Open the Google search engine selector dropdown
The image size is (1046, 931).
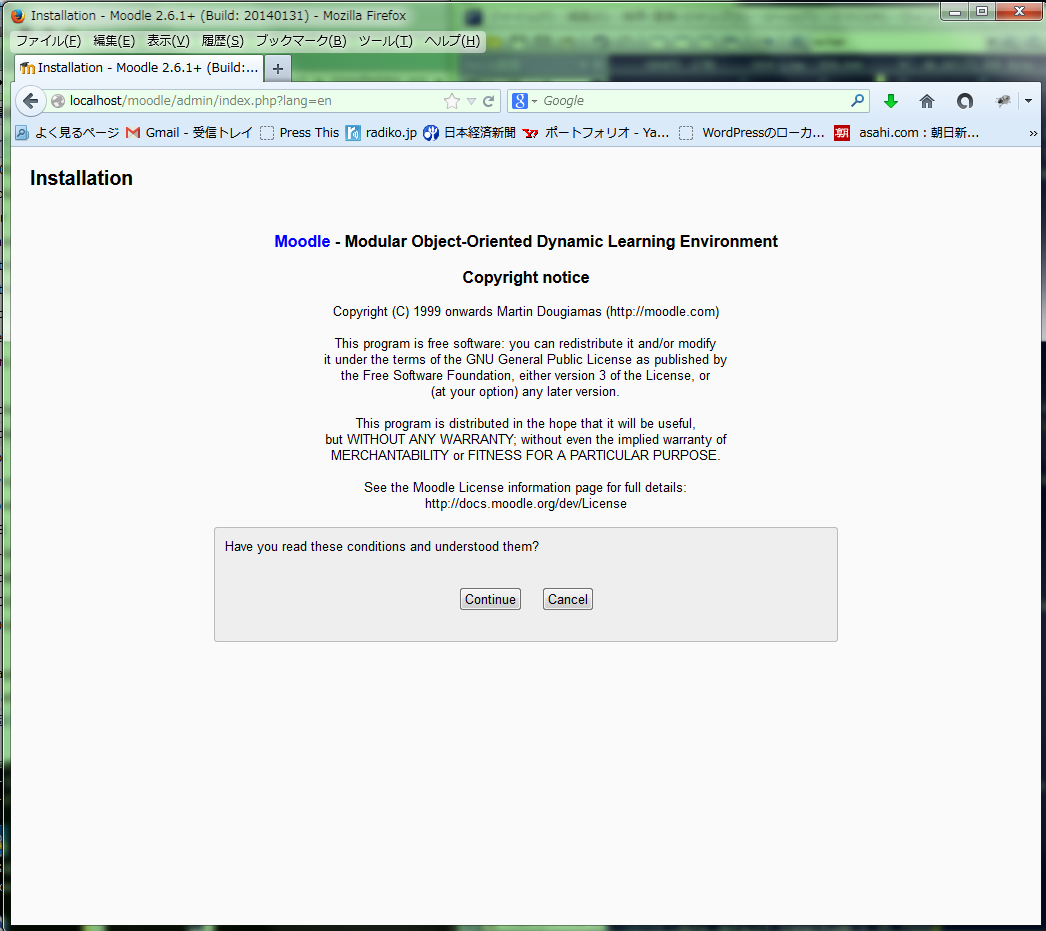pyautogui.click(x=525, y=101)
